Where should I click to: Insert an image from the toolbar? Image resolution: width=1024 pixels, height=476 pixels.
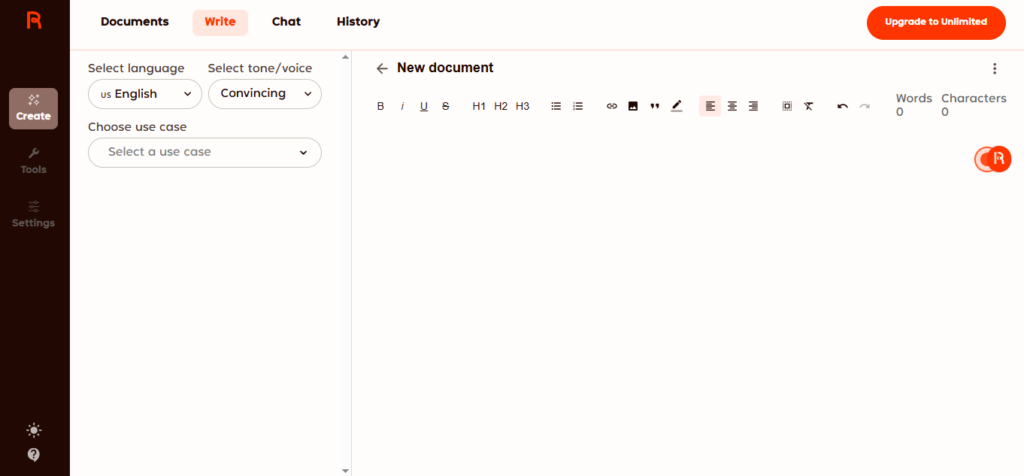(x=633, y=106)
